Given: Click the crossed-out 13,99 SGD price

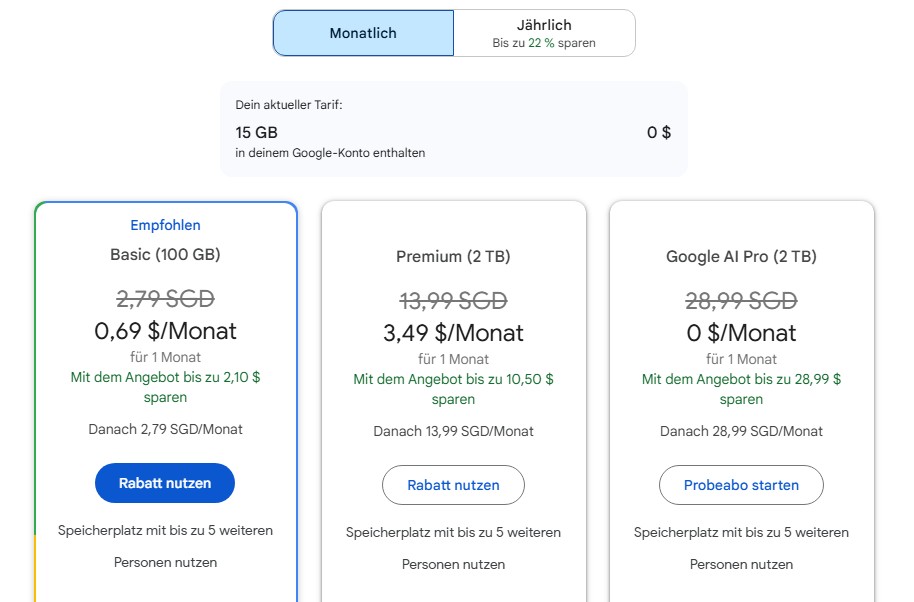Looking at the screenshot, I should 453,301.
